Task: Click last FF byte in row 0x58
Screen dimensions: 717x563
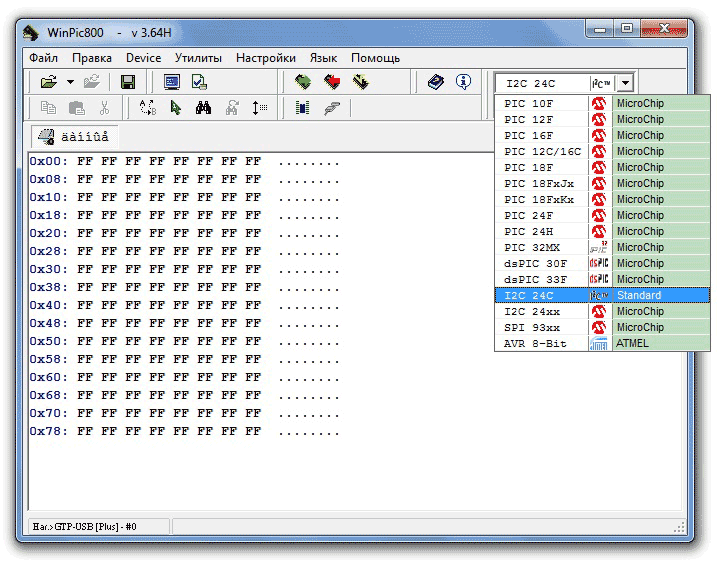Action: [253, 359]
